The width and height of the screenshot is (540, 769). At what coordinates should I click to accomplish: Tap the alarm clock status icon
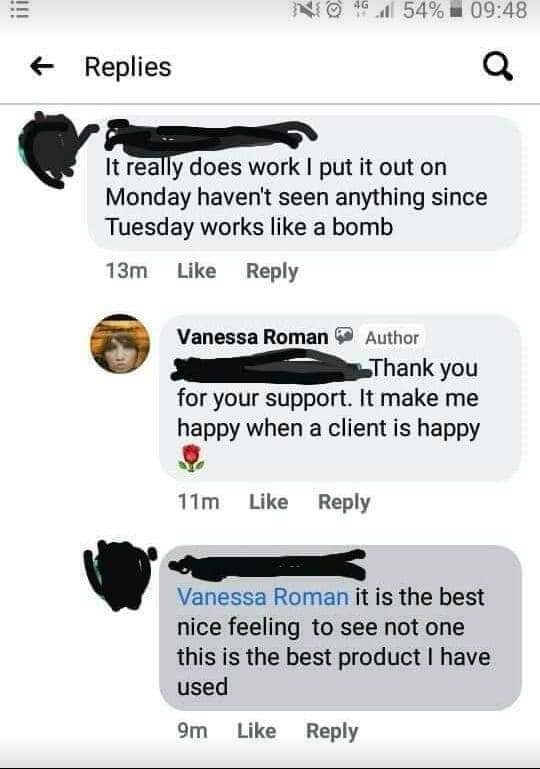[335, 10]
